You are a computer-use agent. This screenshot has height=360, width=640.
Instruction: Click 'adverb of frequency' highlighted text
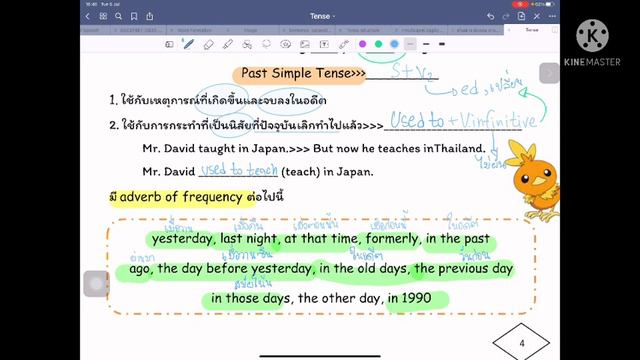181,197
